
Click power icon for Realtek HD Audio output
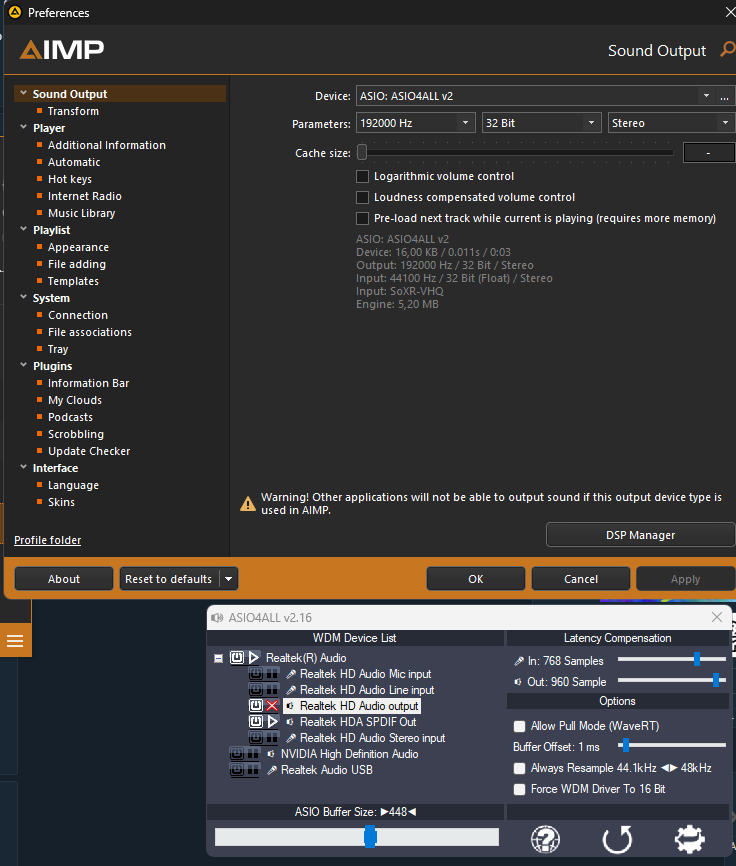pos(256,706)
